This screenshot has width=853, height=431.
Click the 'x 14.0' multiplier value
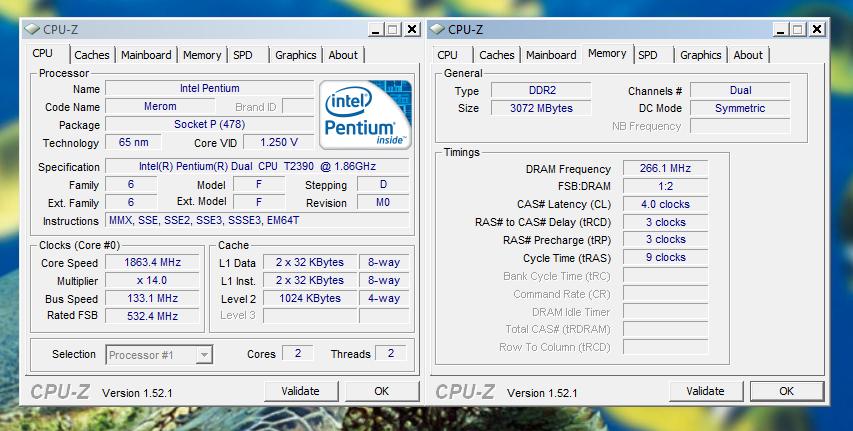click(152, 280)
